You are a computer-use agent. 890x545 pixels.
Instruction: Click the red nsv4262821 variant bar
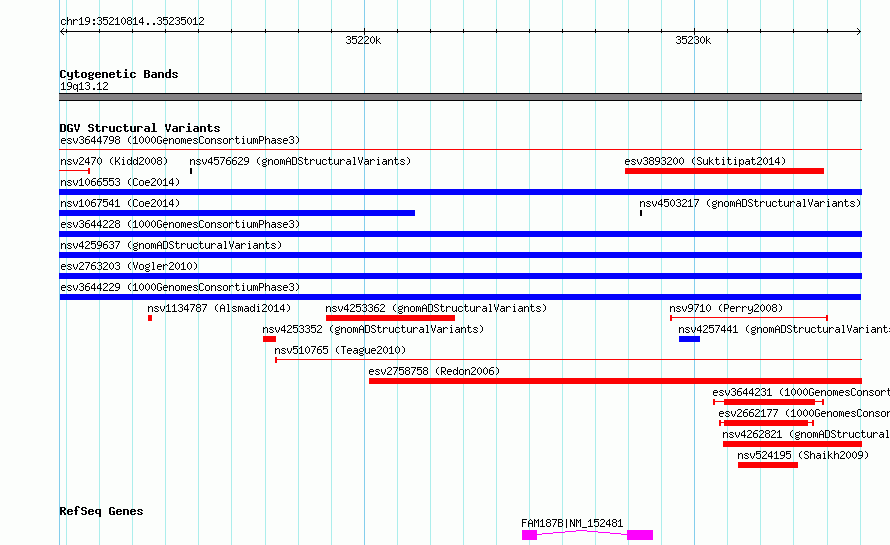(x=792, y=444)
